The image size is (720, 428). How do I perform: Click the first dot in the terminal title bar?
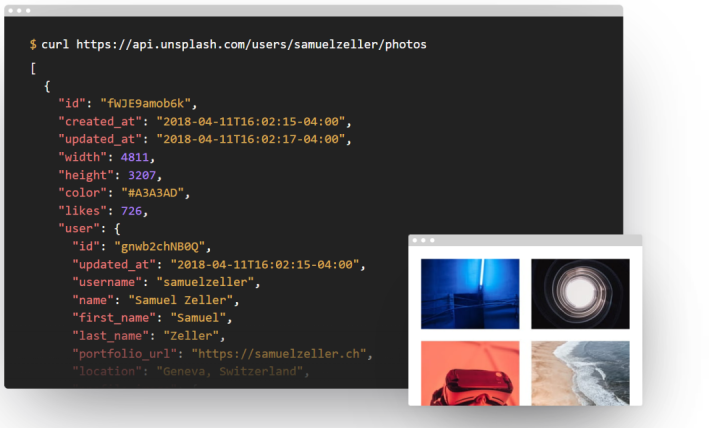tap(11, 11)
